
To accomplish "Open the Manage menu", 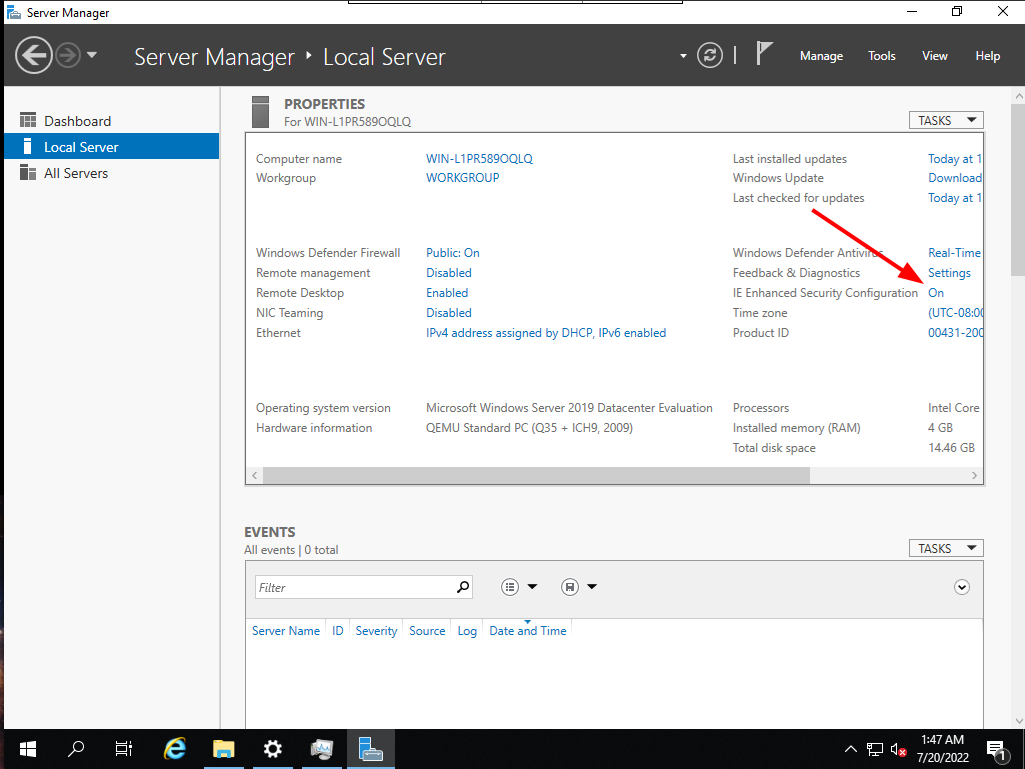I will (x=821, y=56).
